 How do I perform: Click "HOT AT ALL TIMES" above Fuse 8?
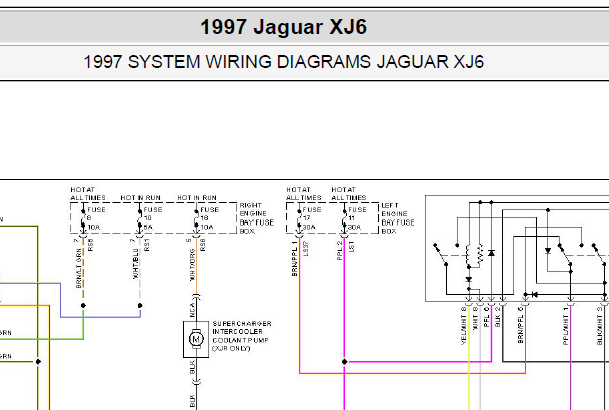click(88, 193)
